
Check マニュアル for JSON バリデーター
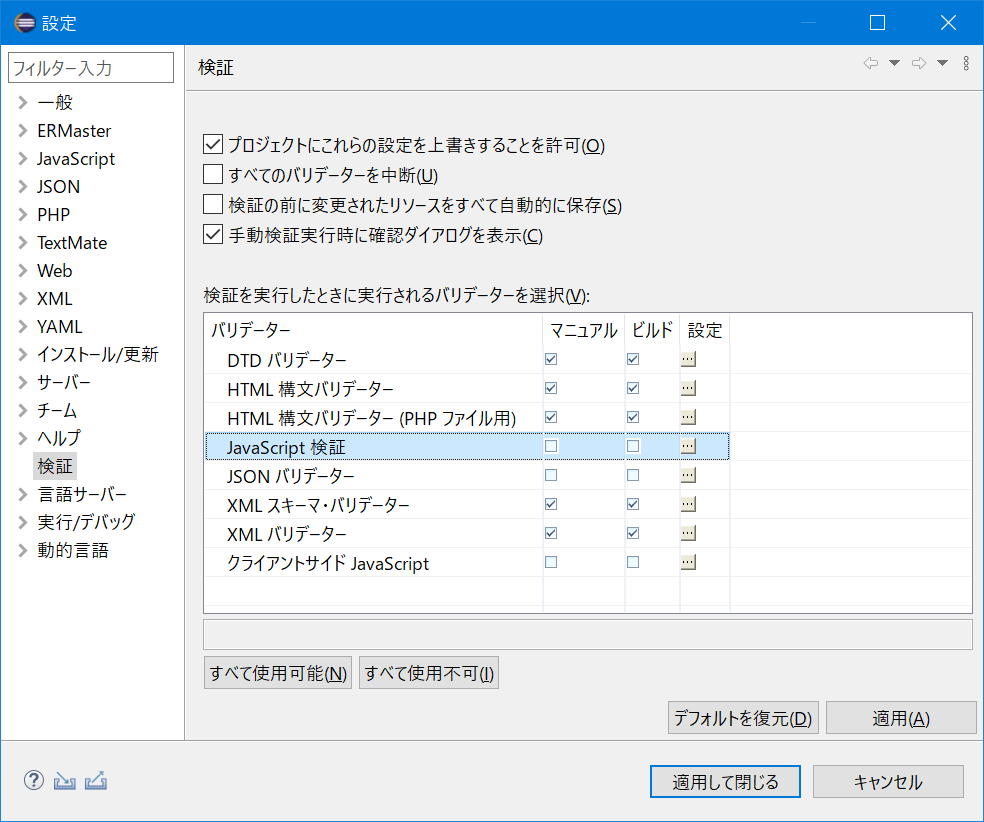pos(550,475)
